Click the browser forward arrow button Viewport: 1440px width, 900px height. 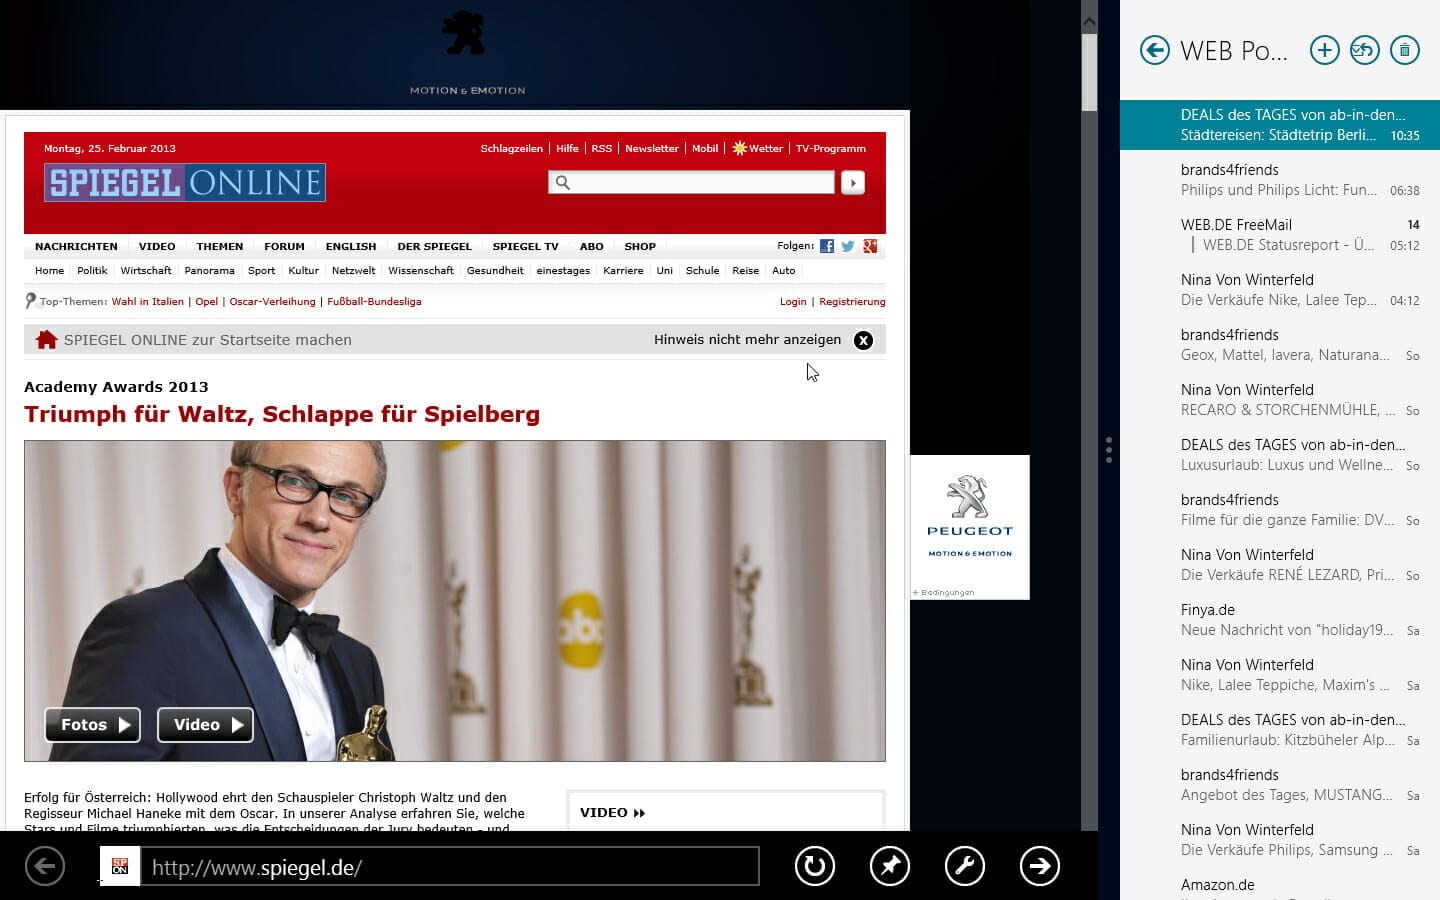(x=1039, y=866)
